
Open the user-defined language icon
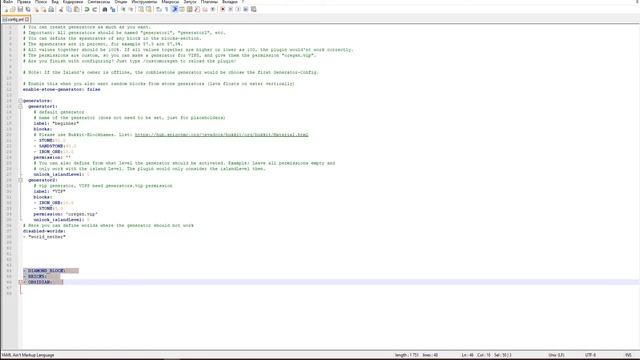(x=182, y=9)
